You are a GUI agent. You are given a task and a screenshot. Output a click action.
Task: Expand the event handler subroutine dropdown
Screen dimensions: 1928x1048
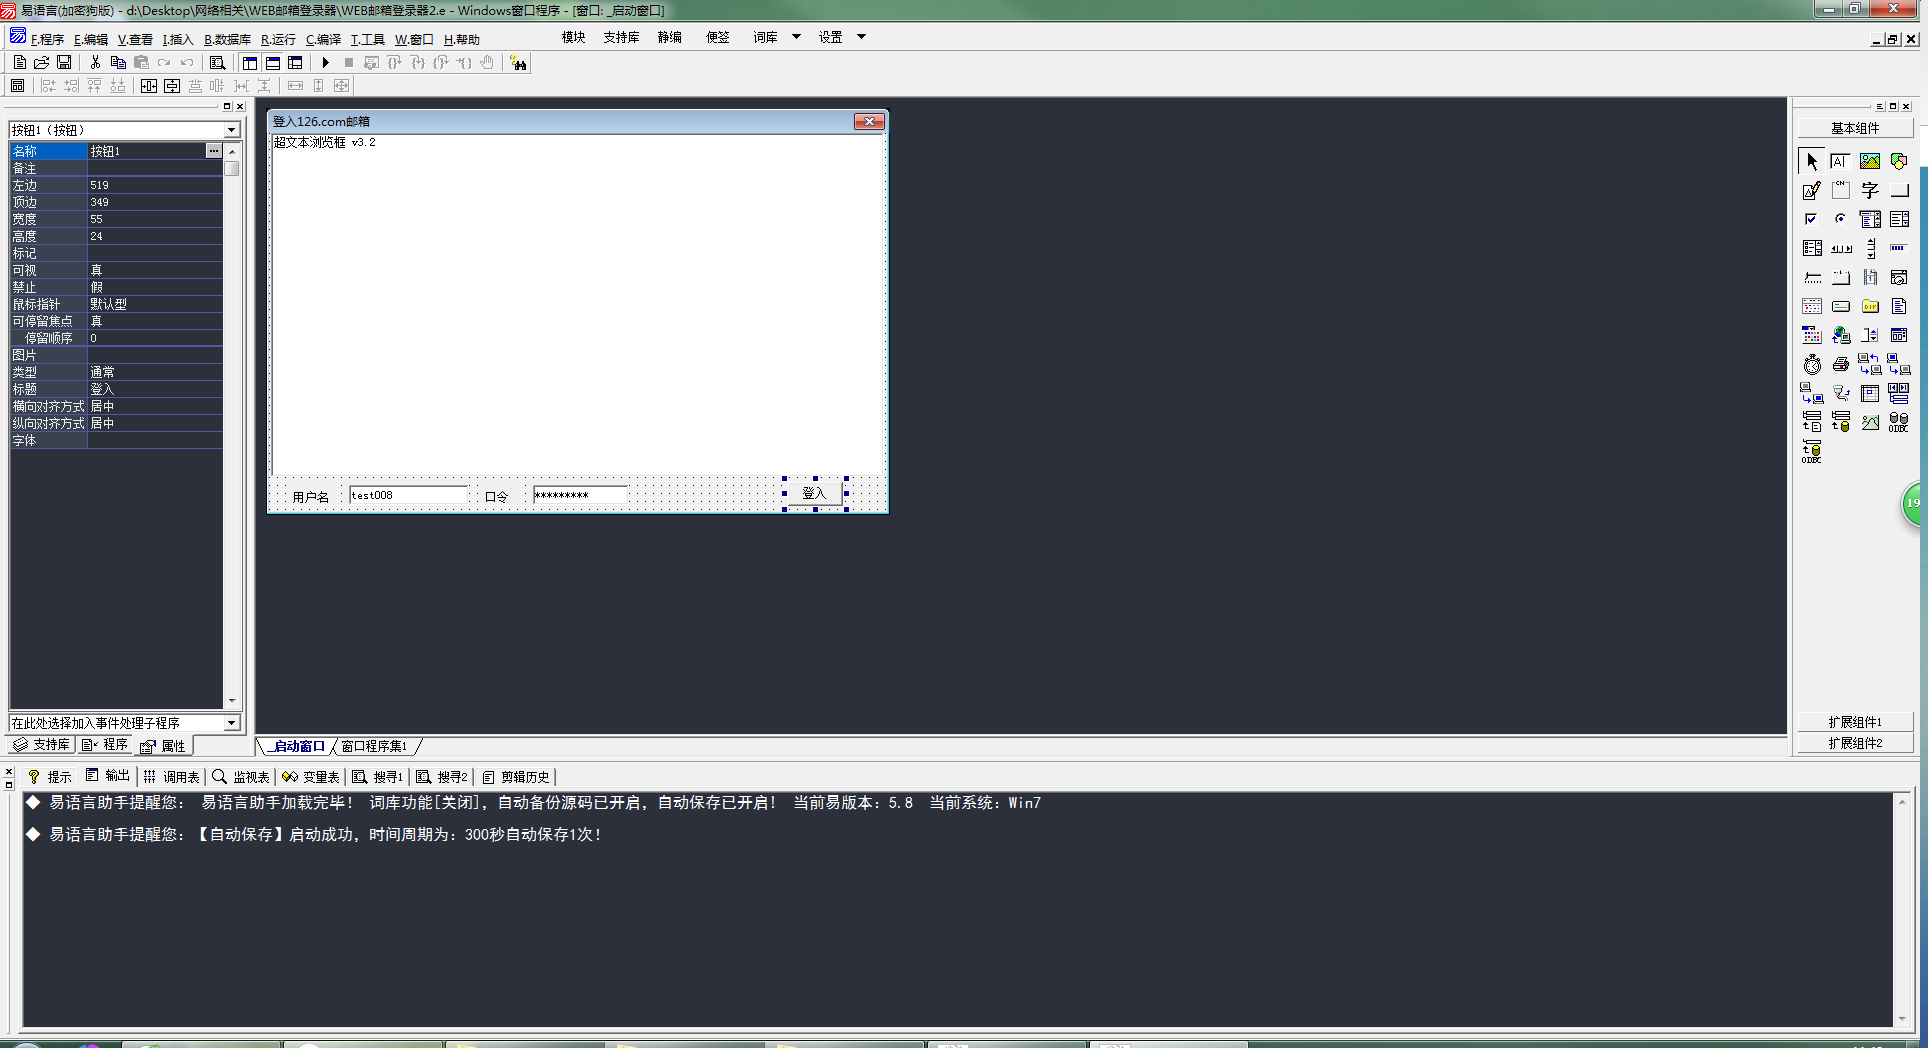point(231,723)
